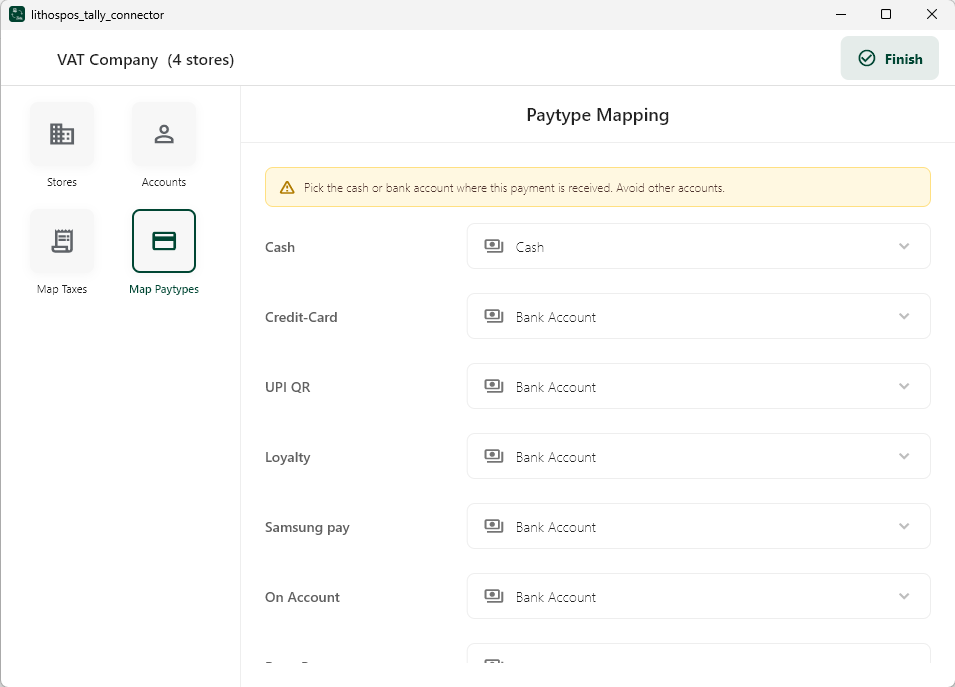Open the Stores section icon
The image size is (955, 687).
(x=62, y=134)
